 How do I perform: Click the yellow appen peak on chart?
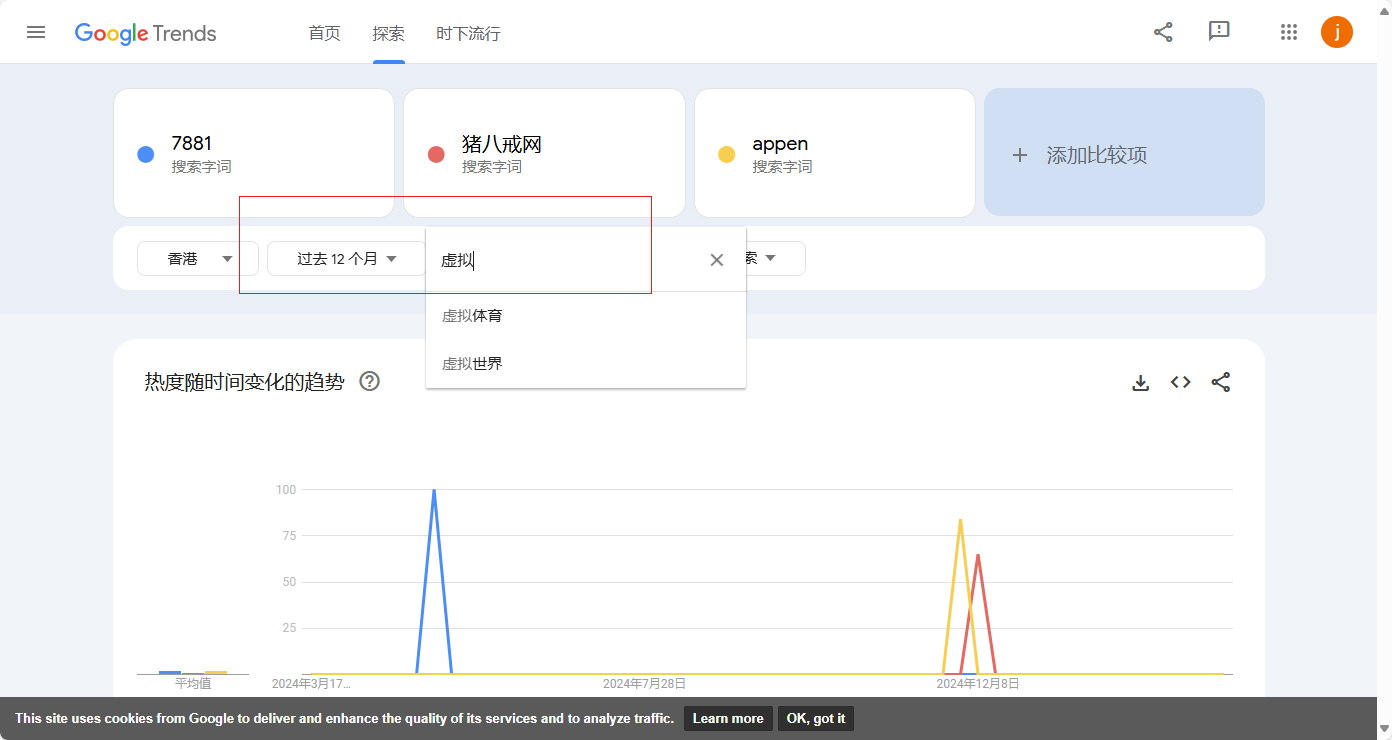(960, 521)
